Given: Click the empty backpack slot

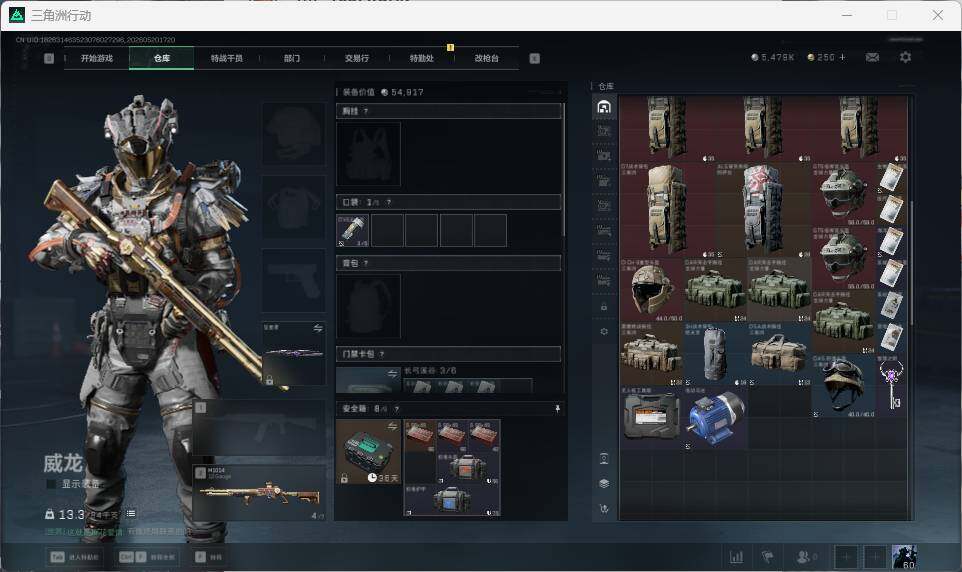Looking at the screenshot, I should pyautogui.click(x=368, y=306).
